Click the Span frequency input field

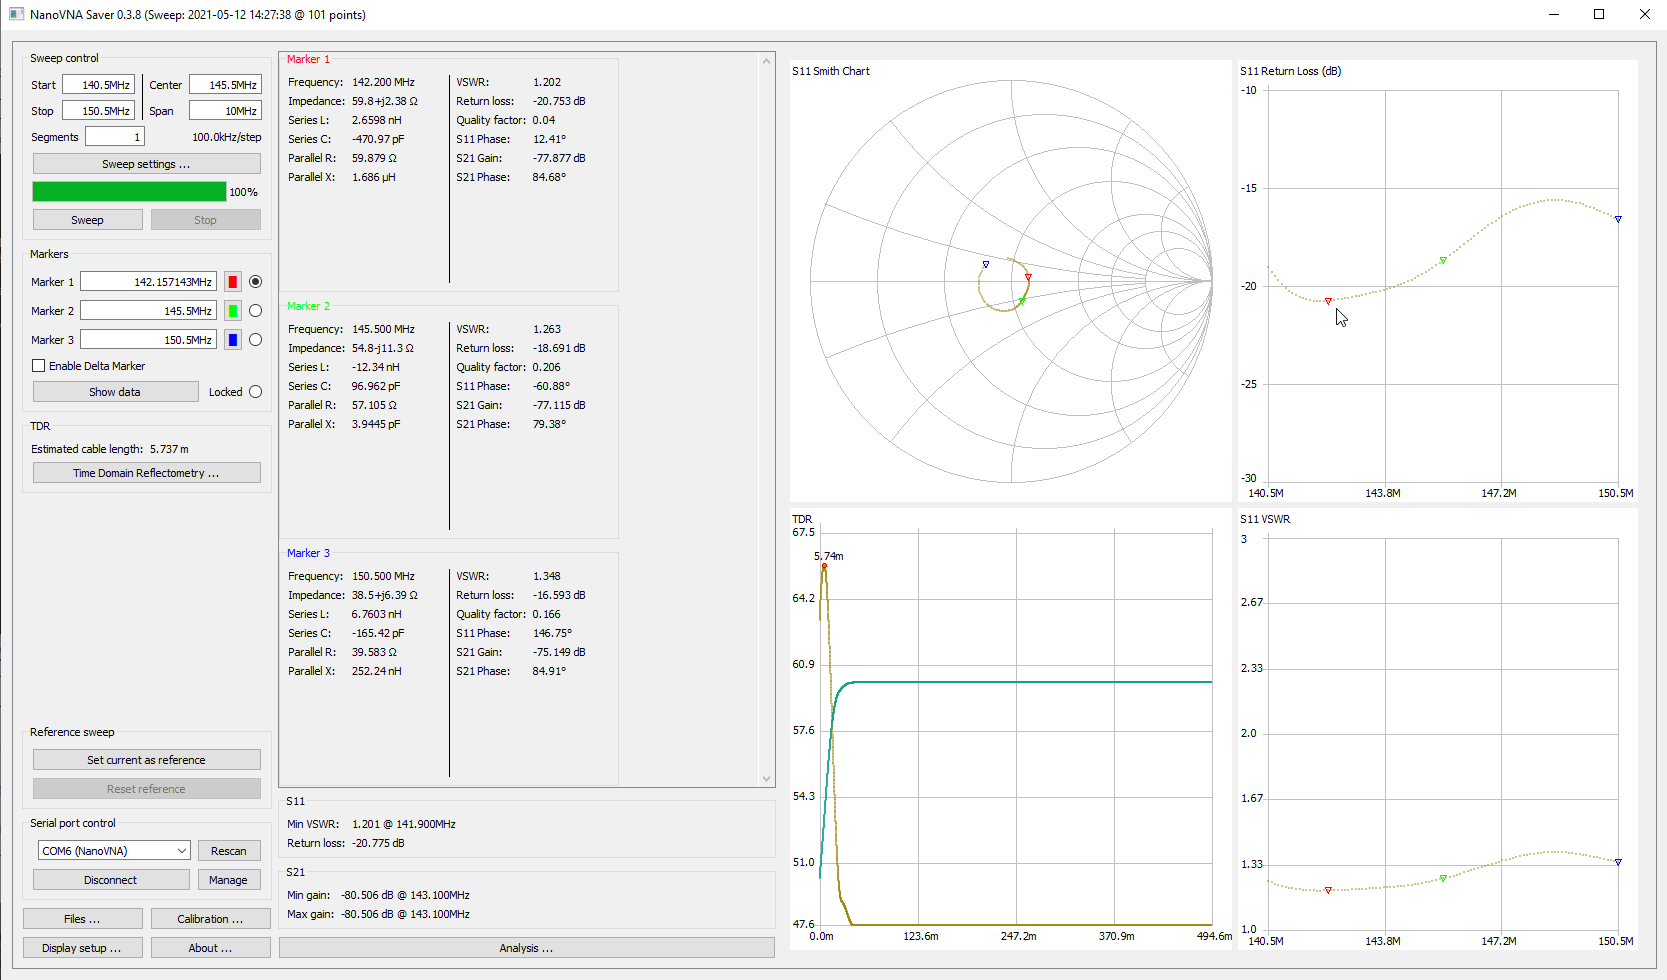pyautogui.click(x=225, y=111)
